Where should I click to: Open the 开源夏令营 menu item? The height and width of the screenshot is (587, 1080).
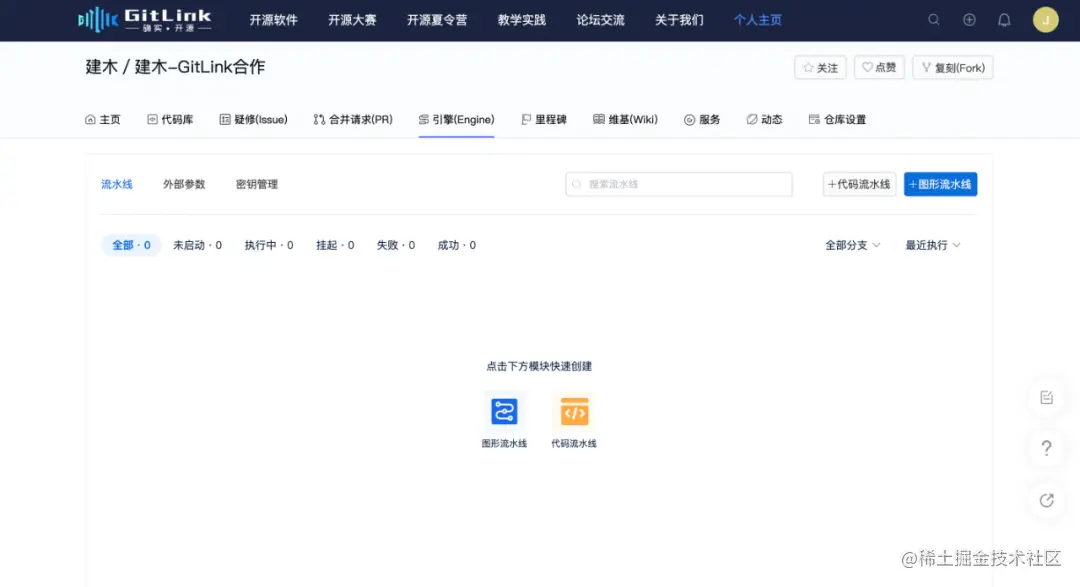436,19
